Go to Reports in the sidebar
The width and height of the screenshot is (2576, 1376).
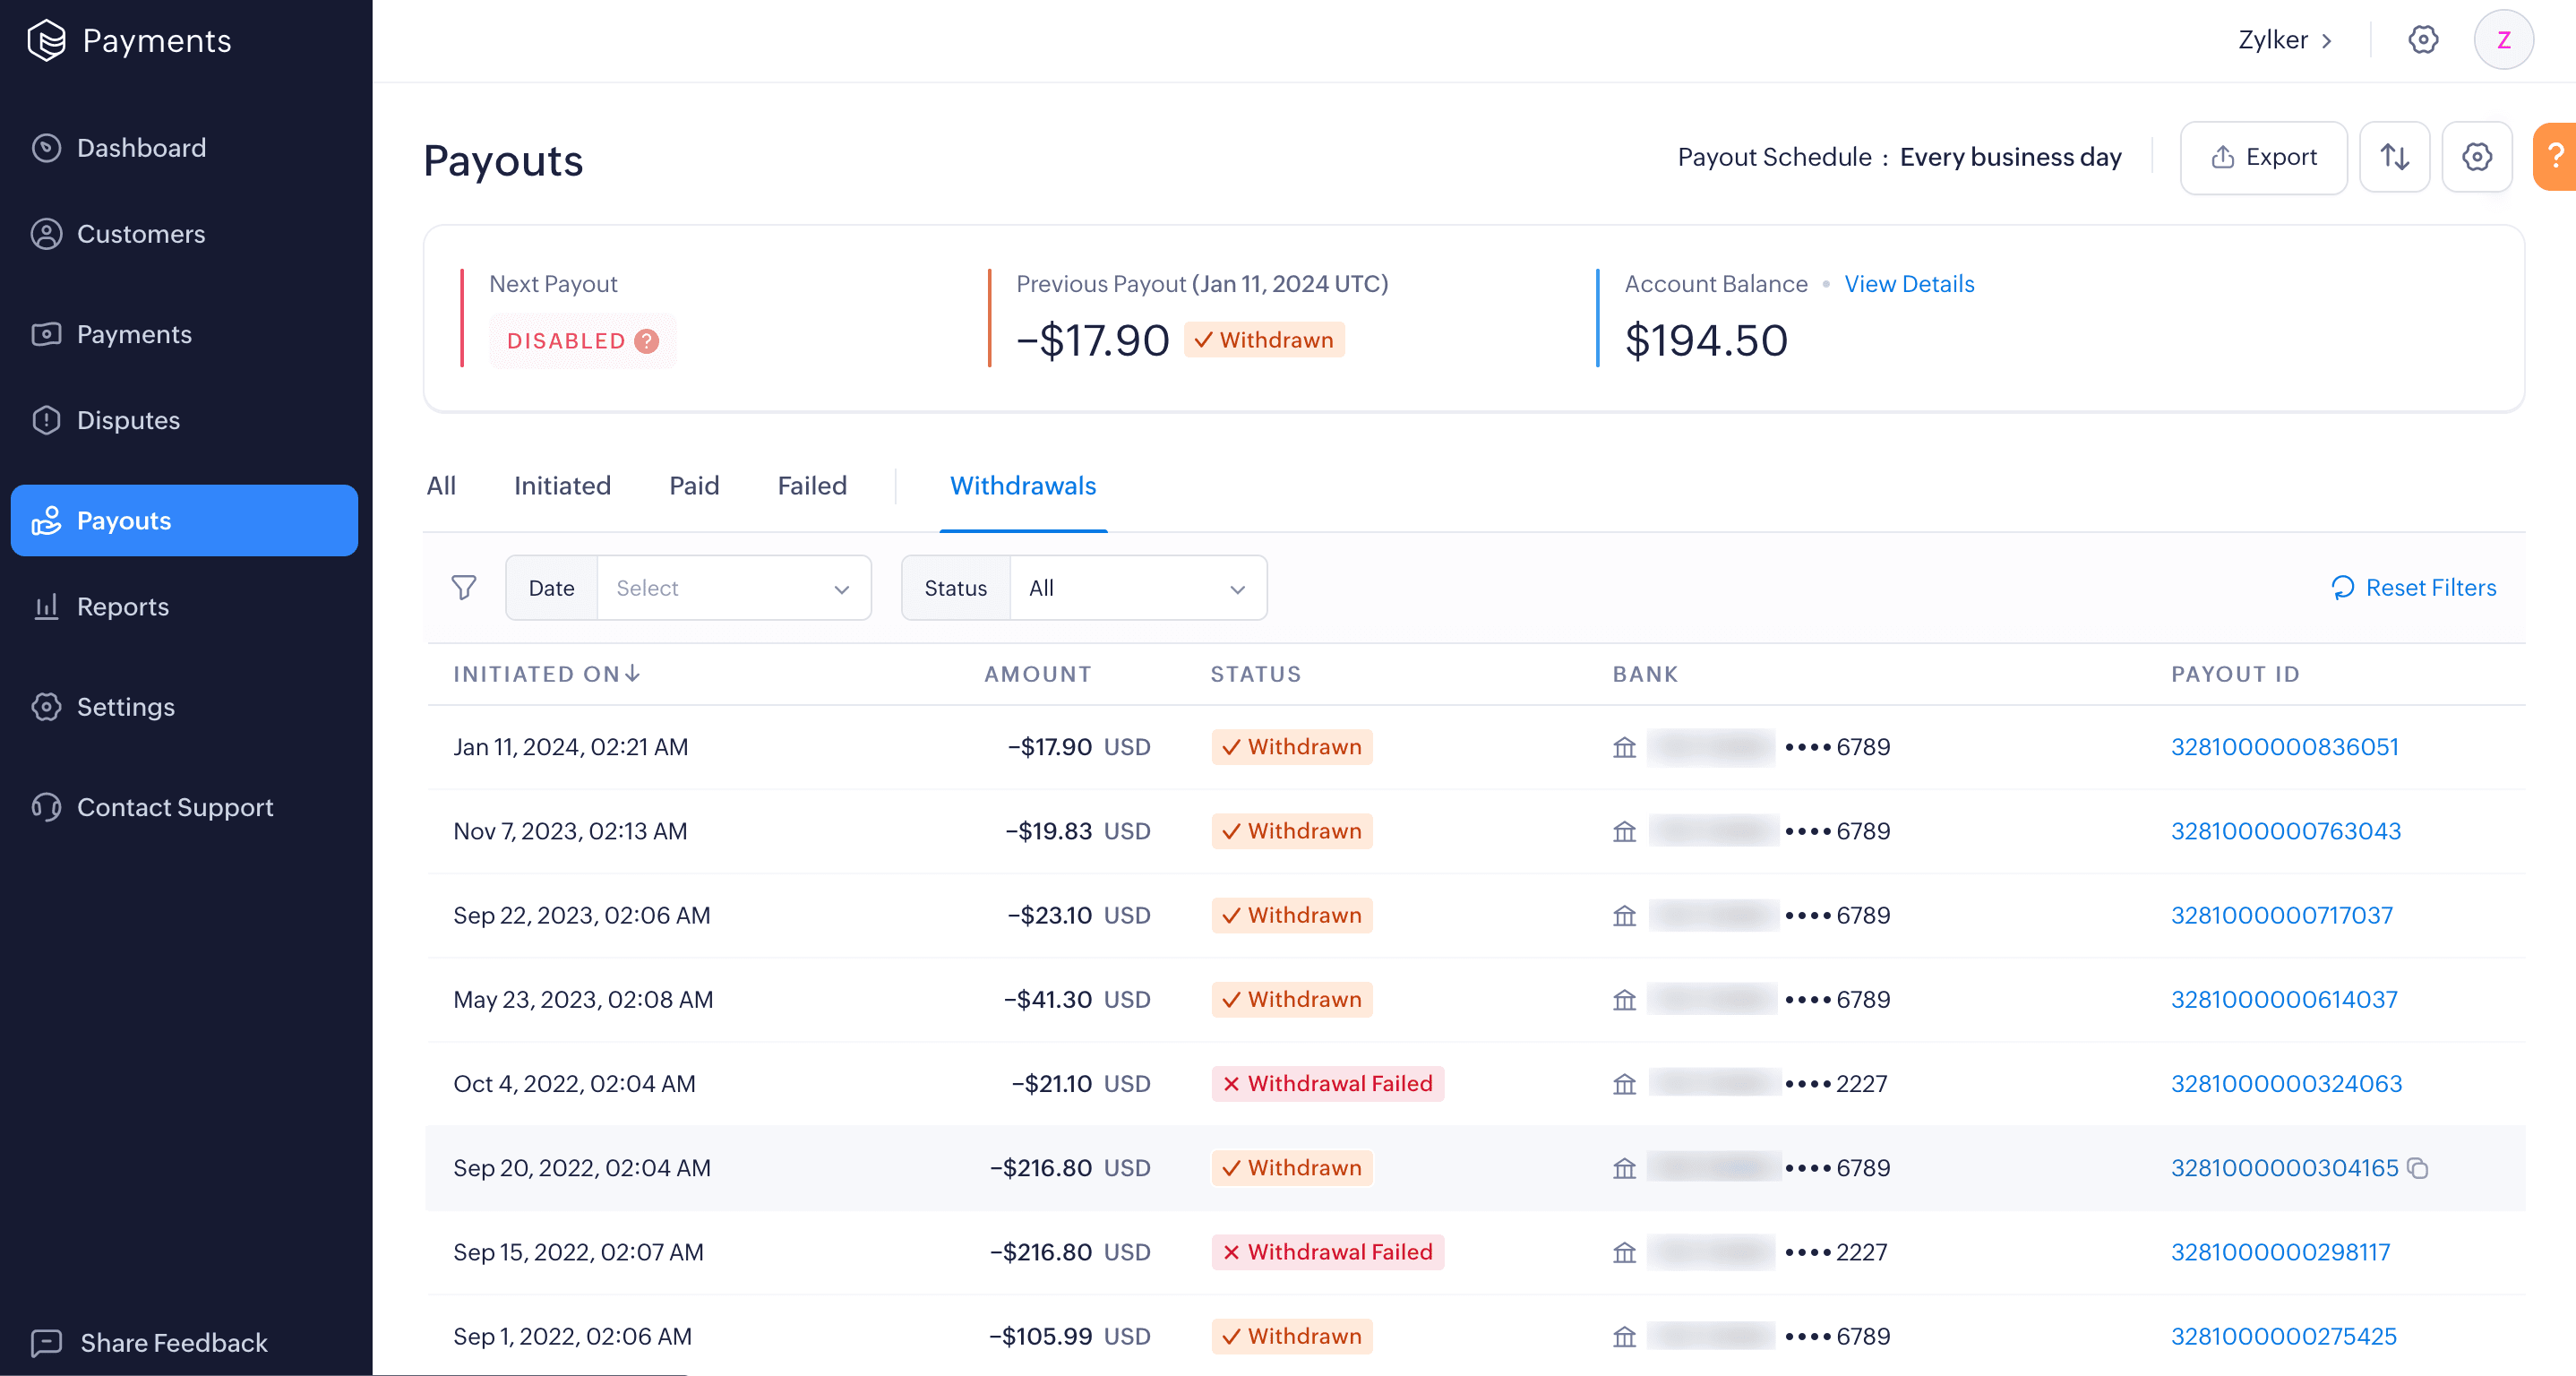(x=122, y=606)
